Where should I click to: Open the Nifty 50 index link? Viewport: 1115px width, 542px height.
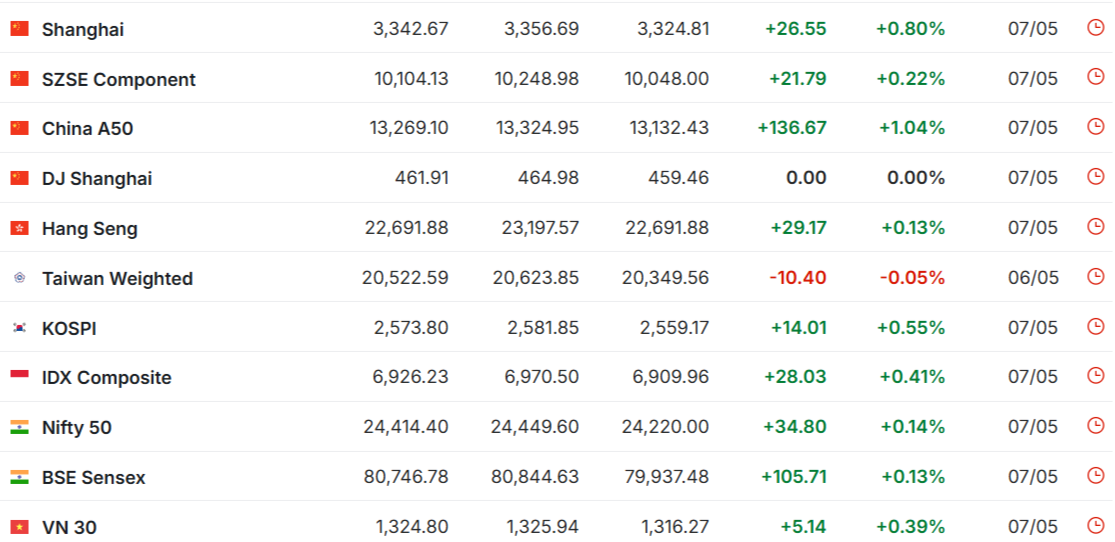(77, 427)
